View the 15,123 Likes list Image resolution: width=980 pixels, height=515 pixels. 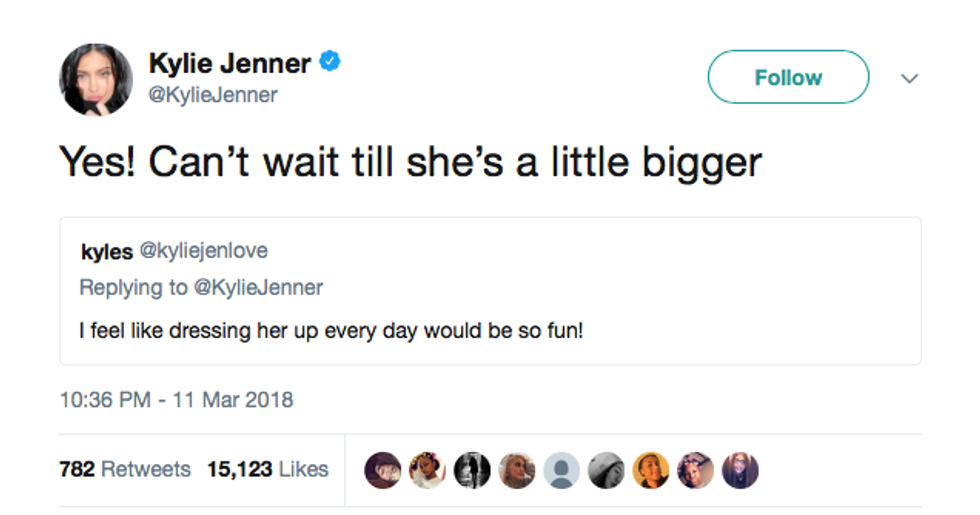[267, 469]
